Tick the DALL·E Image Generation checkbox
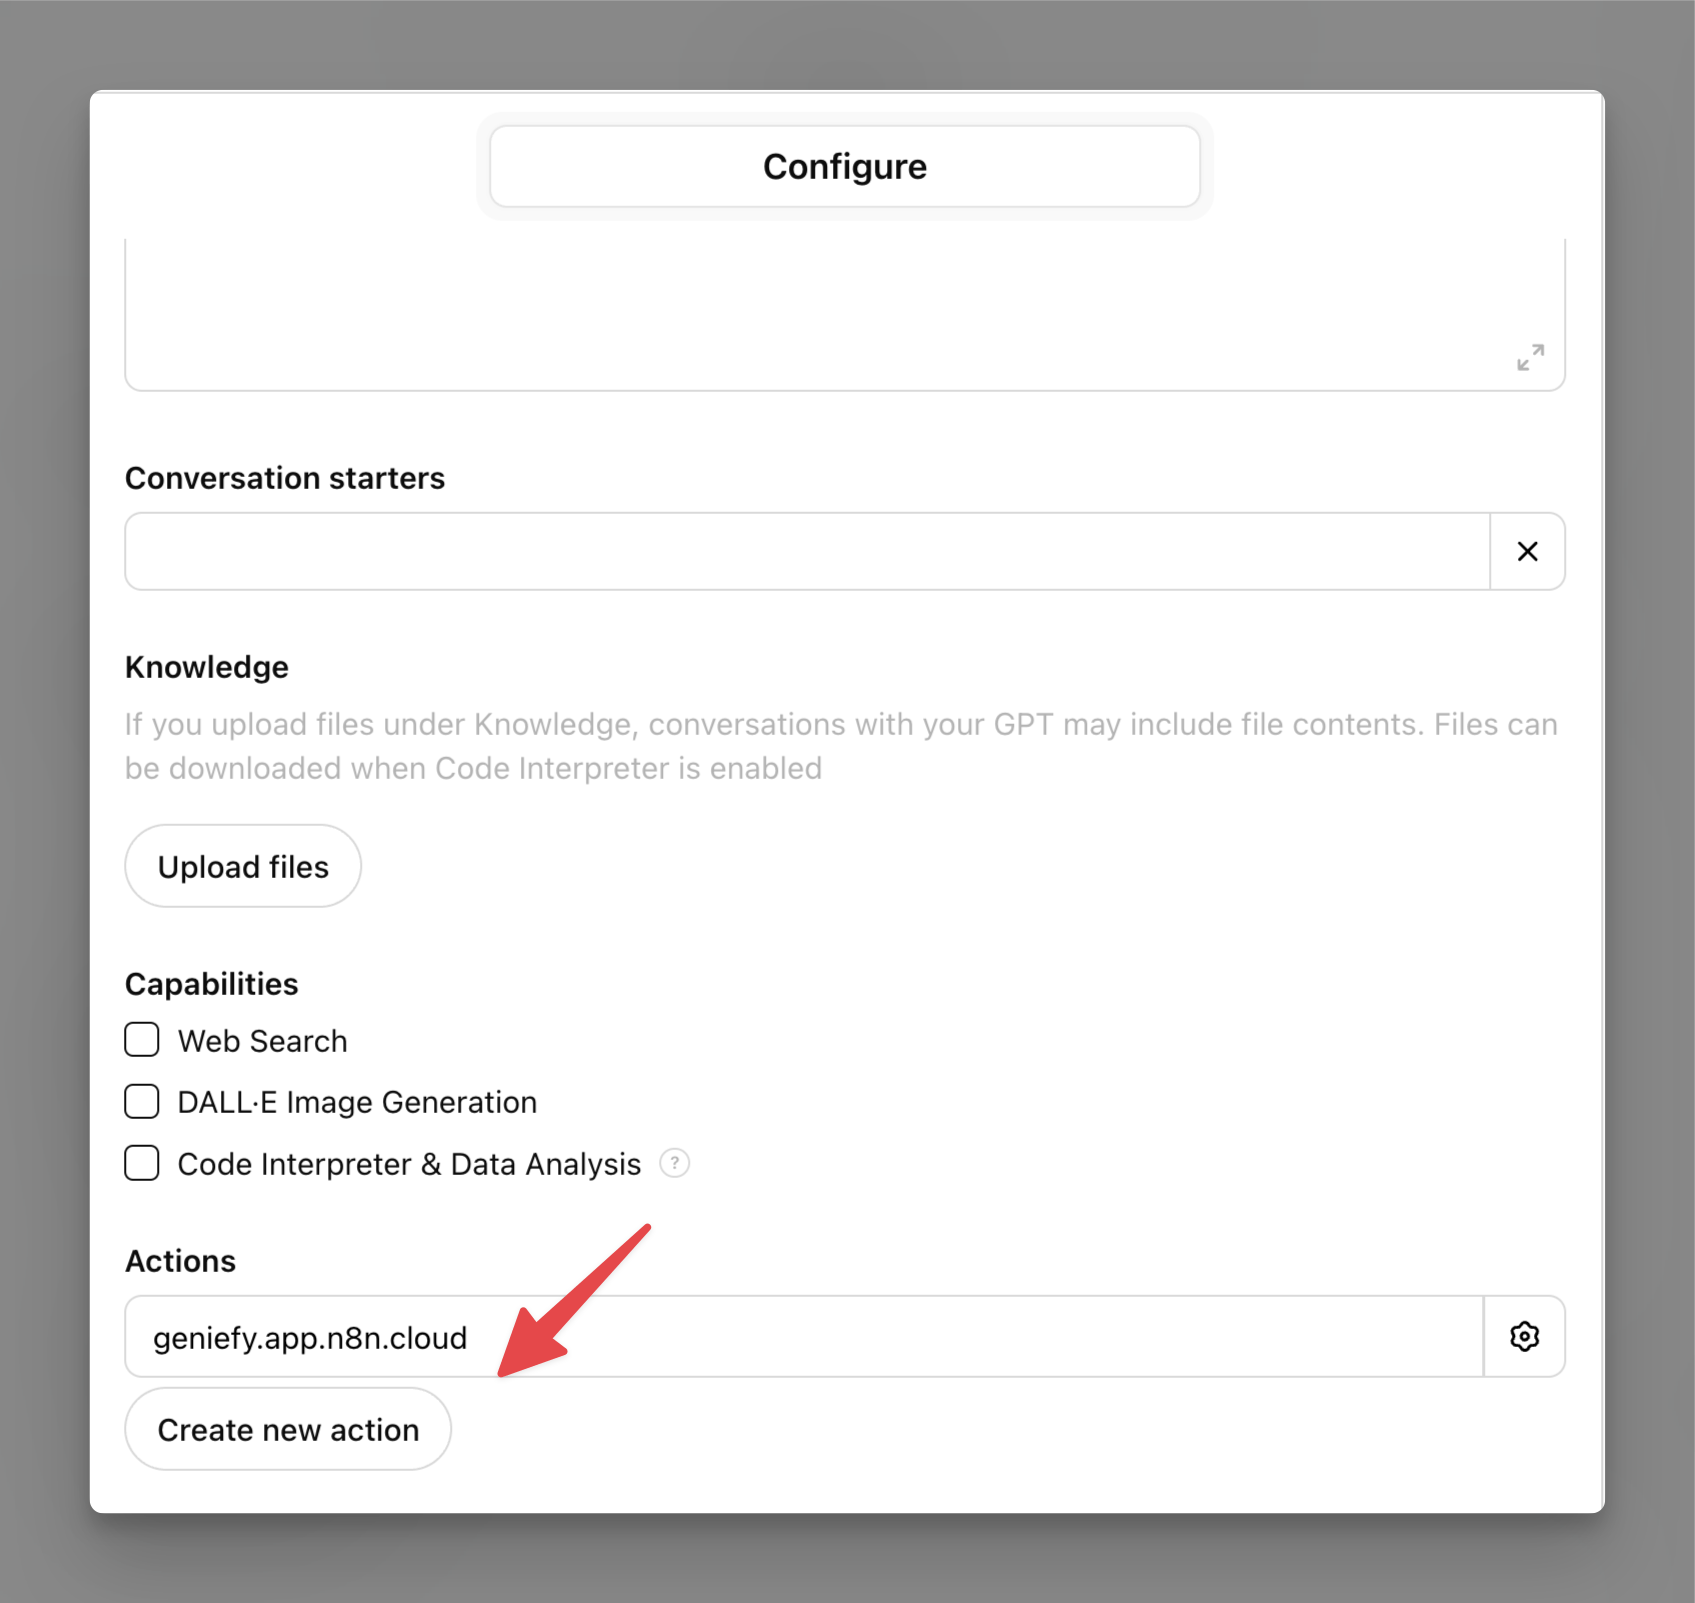The width and height of the screenshot is (1695, 1603). click(x=142, y=1101)
